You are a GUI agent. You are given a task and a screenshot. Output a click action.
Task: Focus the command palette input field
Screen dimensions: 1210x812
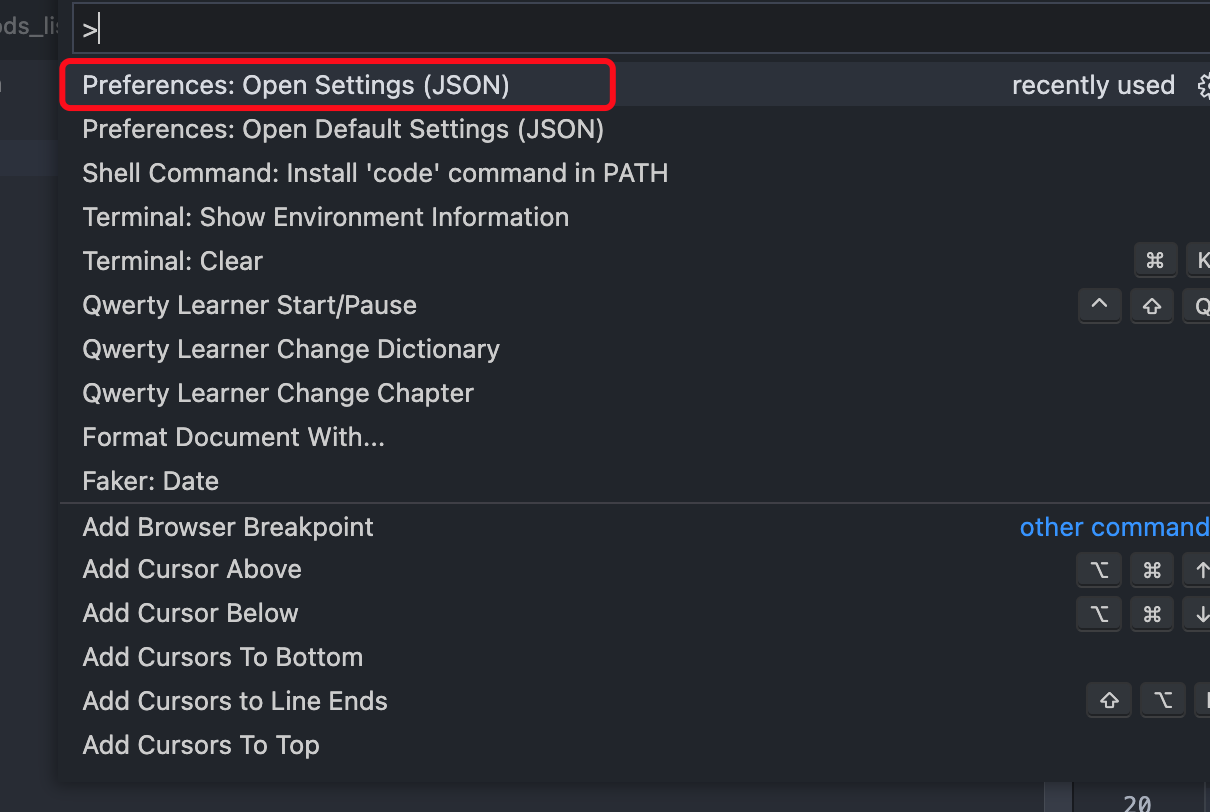(x=641, y=29)
